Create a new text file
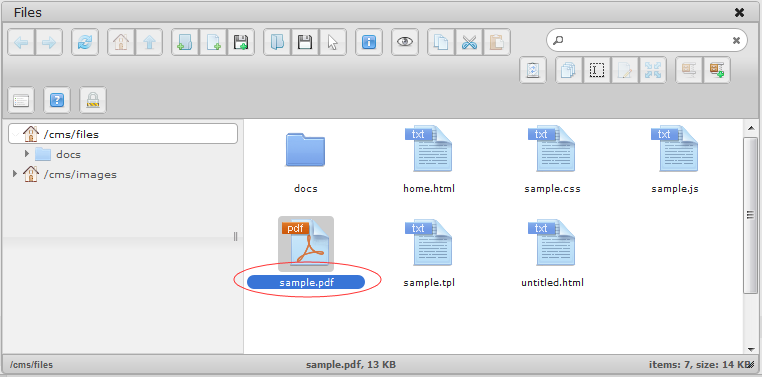This screenshot has height=377, width=762. (213, 42)
